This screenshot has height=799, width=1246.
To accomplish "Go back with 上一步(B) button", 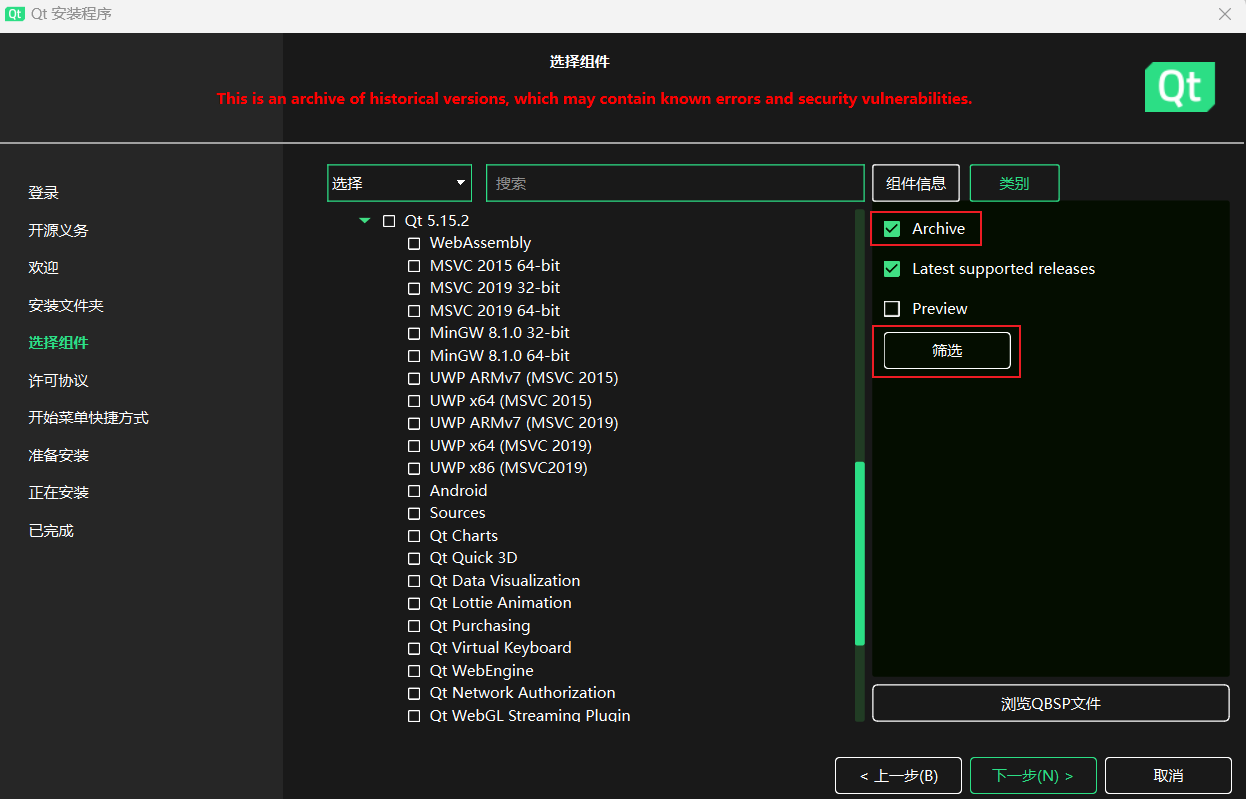I will click(898, 775).
